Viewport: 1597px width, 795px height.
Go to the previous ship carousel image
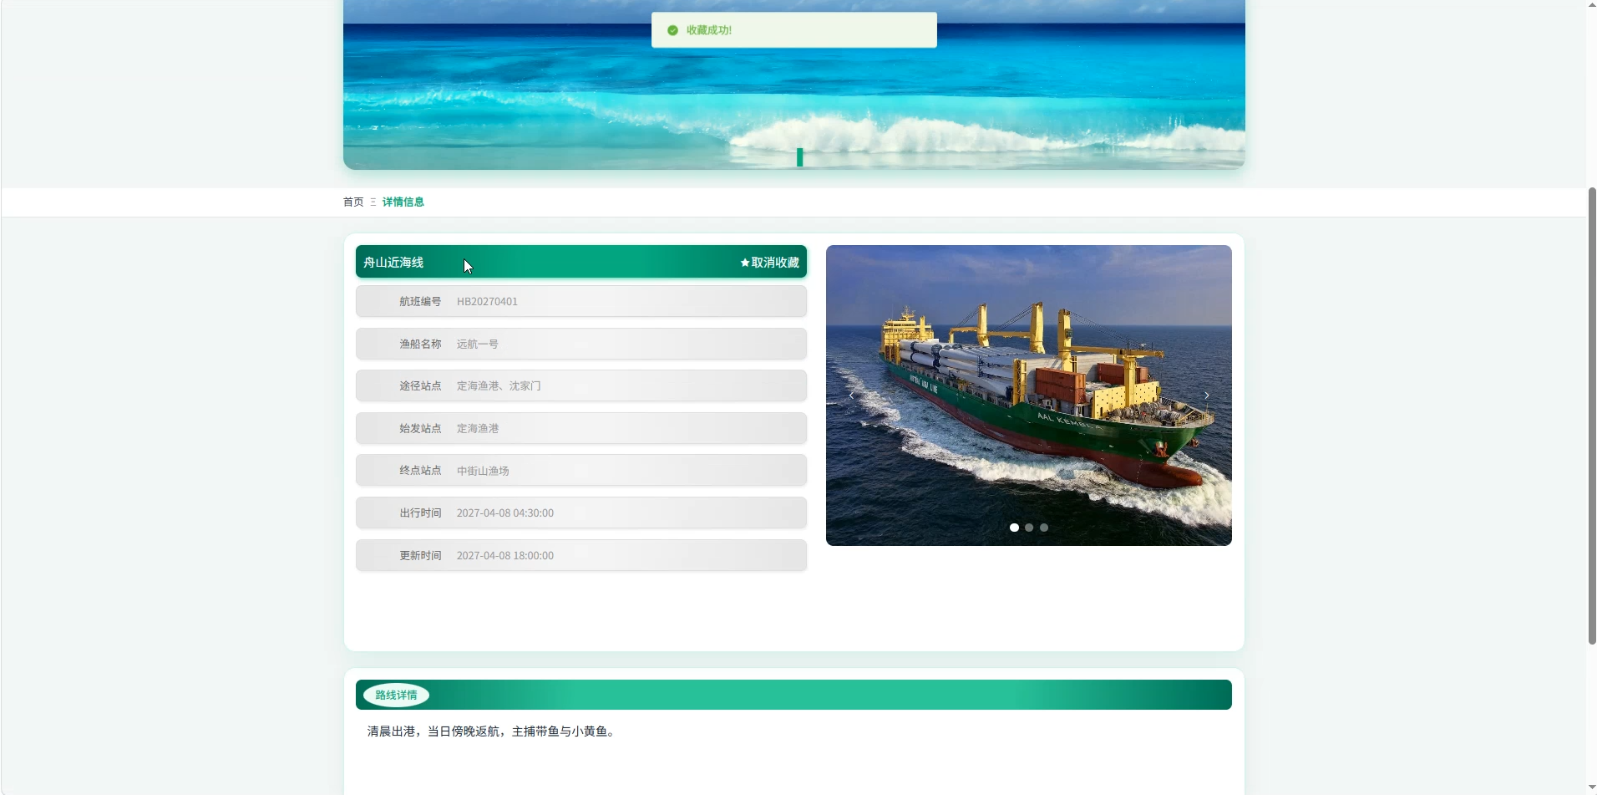[x=851, y=395]
